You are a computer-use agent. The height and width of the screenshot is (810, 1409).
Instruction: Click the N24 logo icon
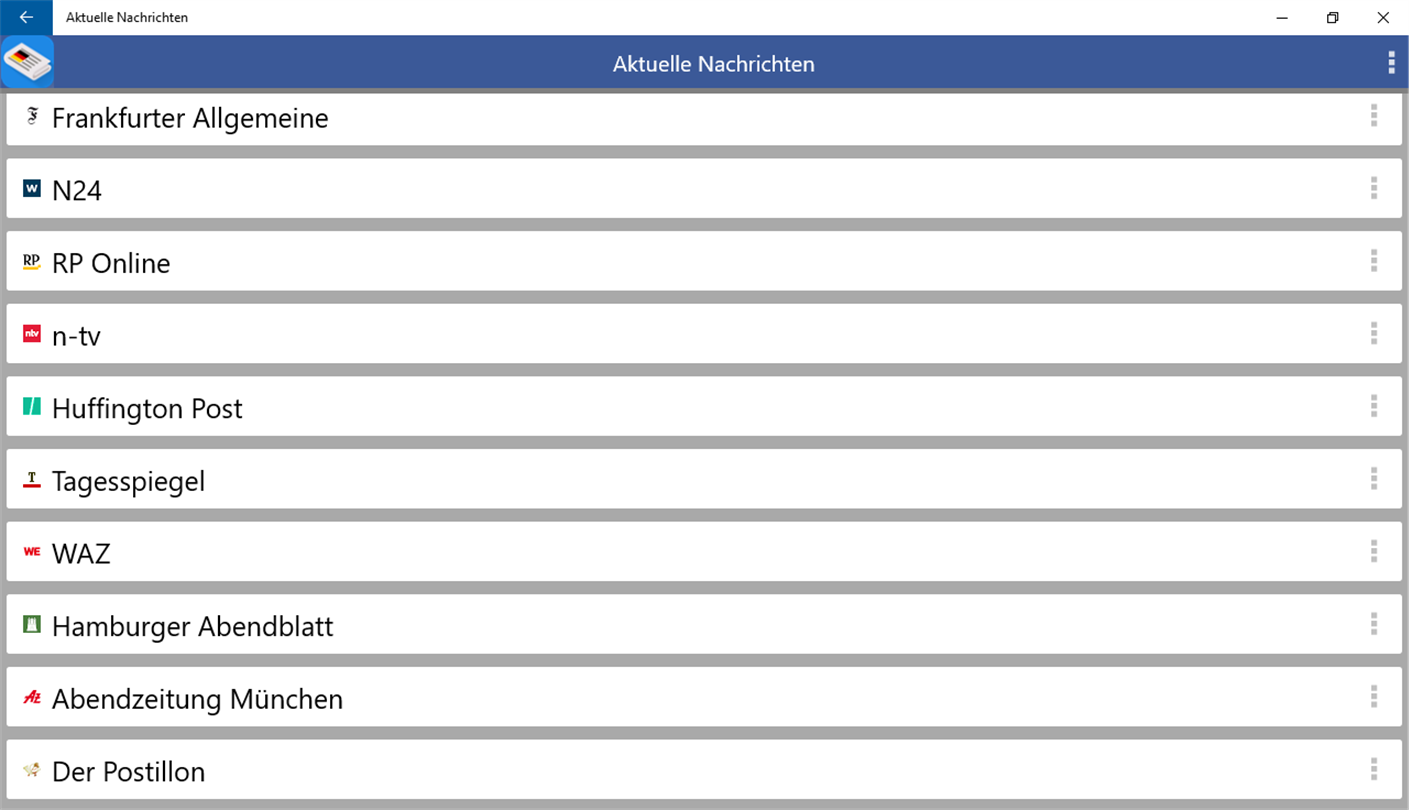[32, 188]
